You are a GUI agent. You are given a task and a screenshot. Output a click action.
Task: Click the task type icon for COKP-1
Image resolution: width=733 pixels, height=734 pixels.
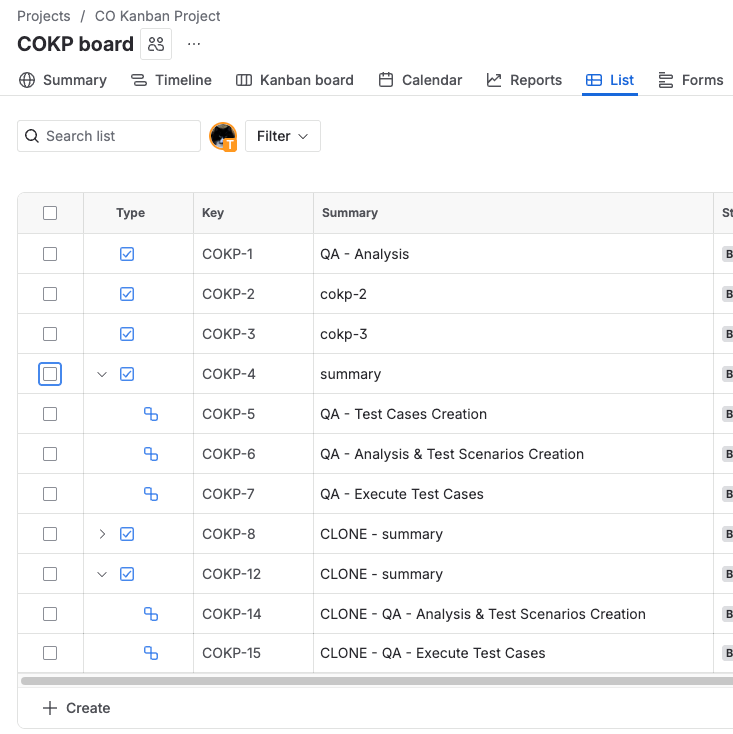(x=127, y=254)
